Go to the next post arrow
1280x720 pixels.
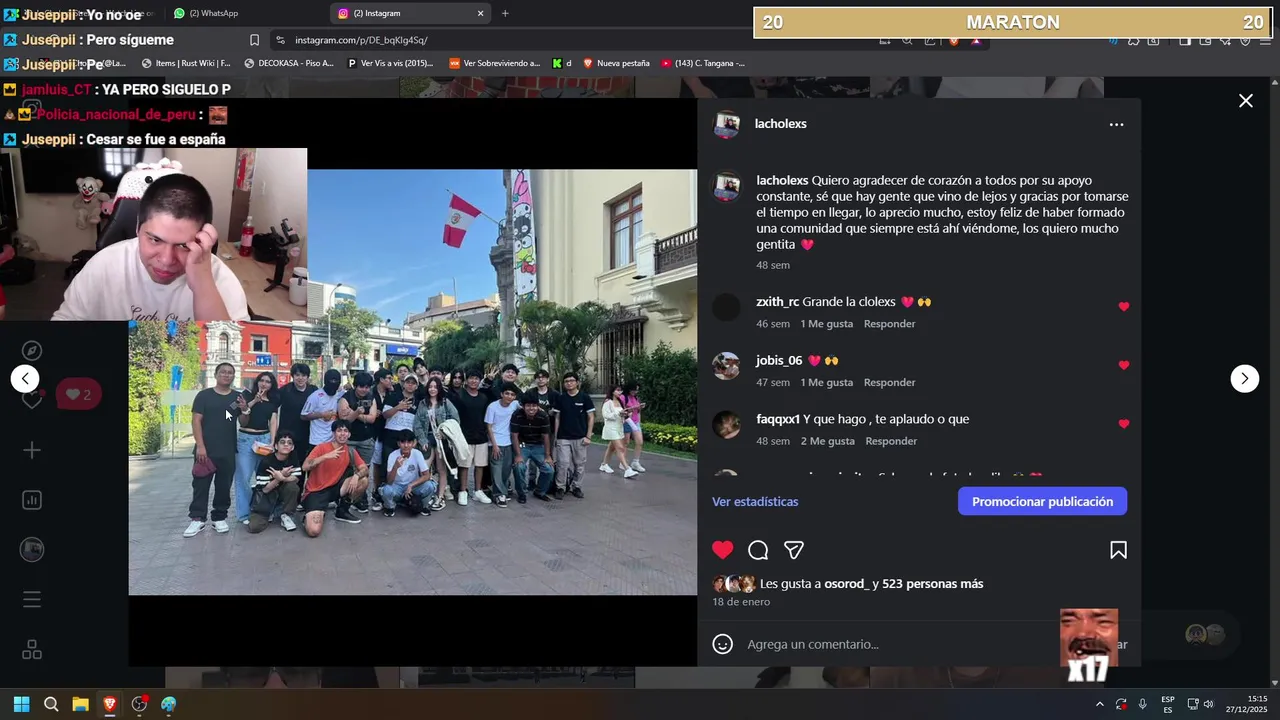1244,378
